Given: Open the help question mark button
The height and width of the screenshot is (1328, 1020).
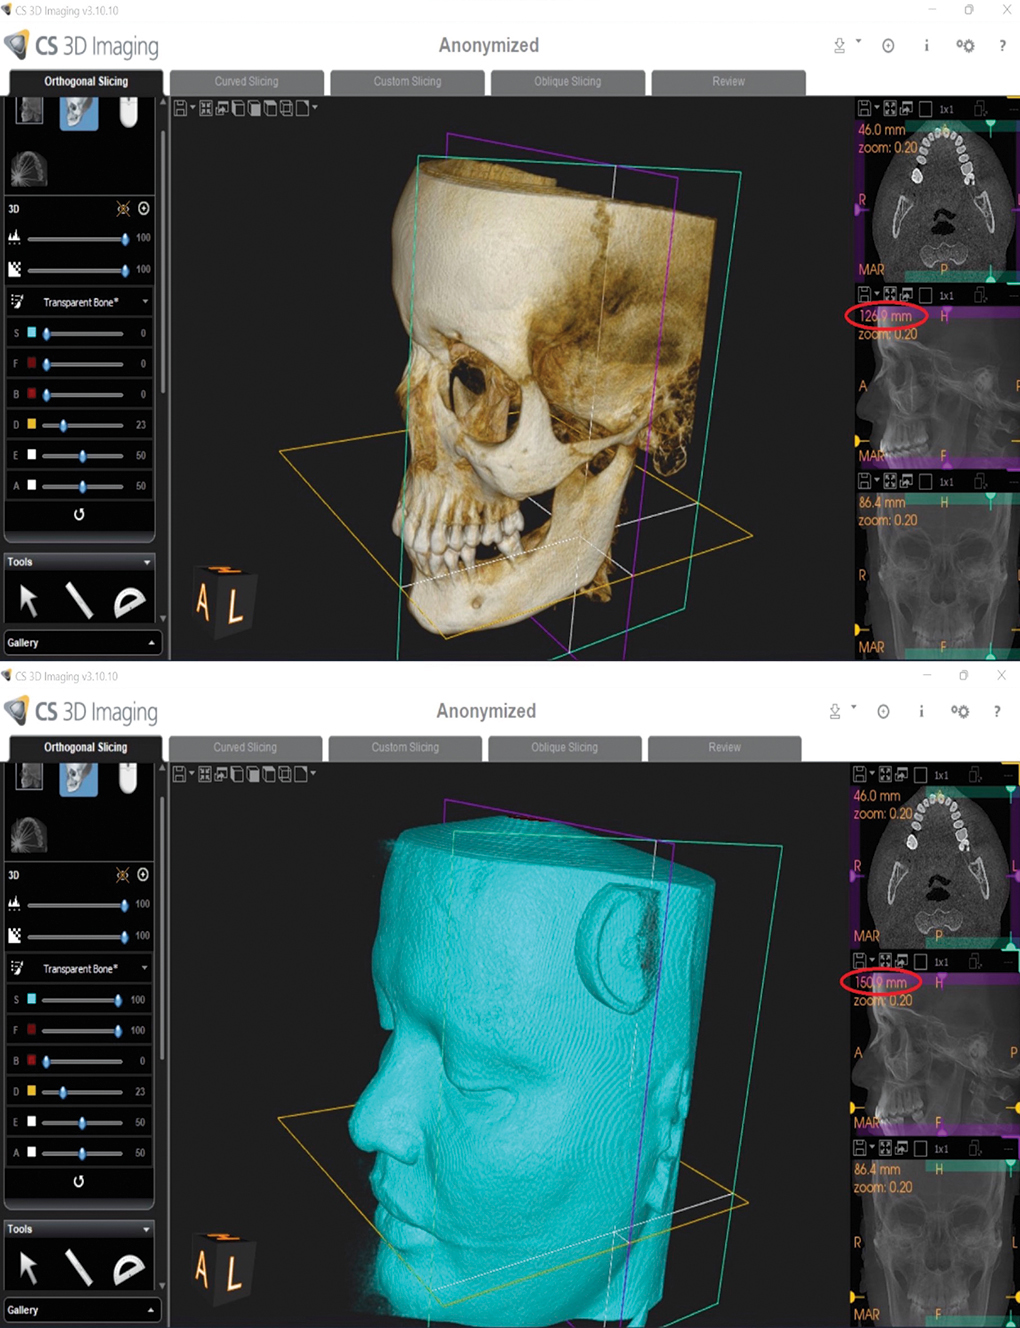Looking at the screenshot, I should 1002,44.
